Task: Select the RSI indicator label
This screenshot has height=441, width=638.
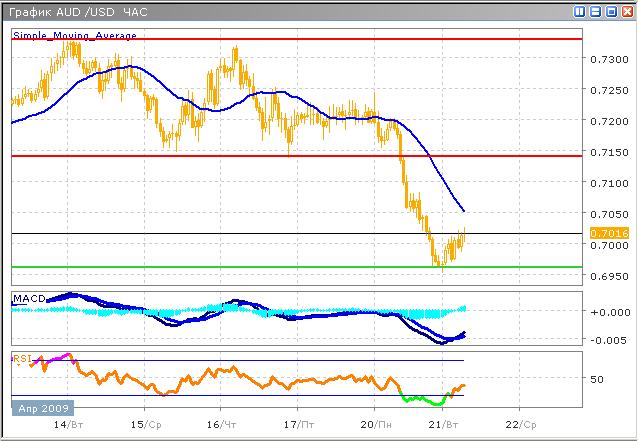Action: [x=21, y=357]
